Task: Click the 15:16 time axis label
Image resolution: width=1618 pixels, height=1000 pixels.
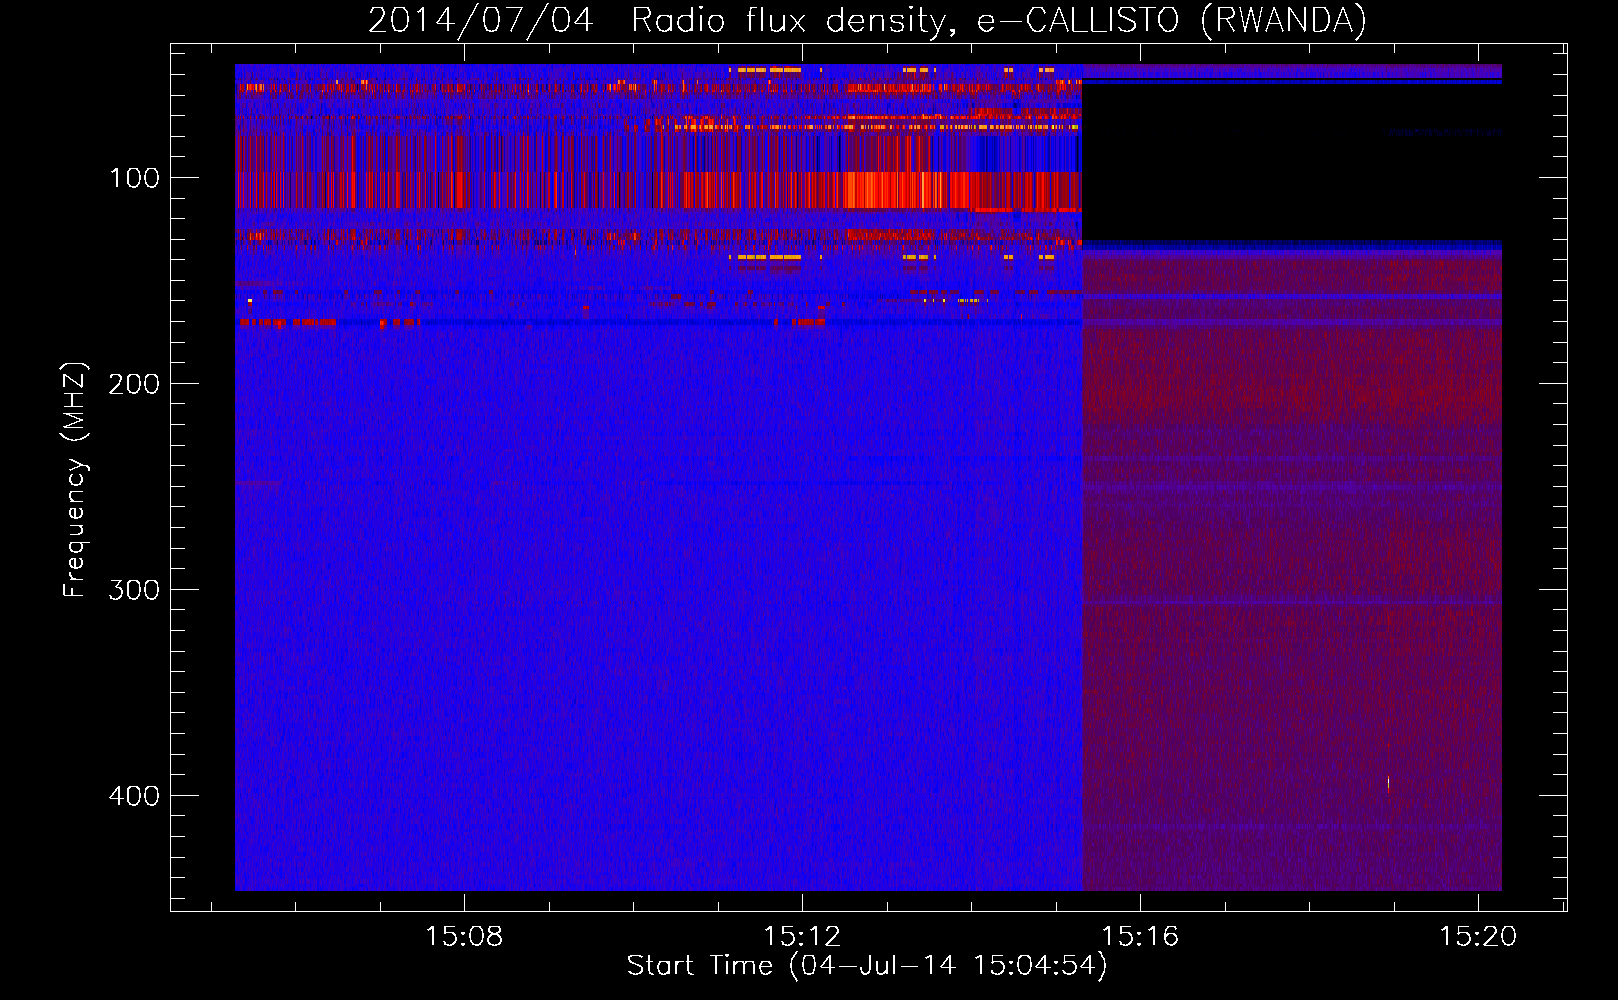Action: (x=1140, y=937)
